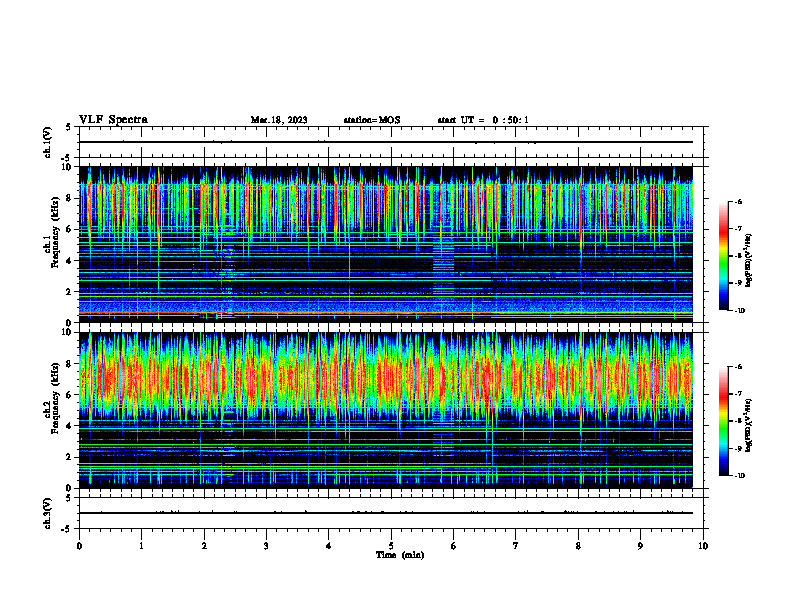Screen dimensions: 792x612
Task: Click time axis tick label "3"
Action: [266, 546]
